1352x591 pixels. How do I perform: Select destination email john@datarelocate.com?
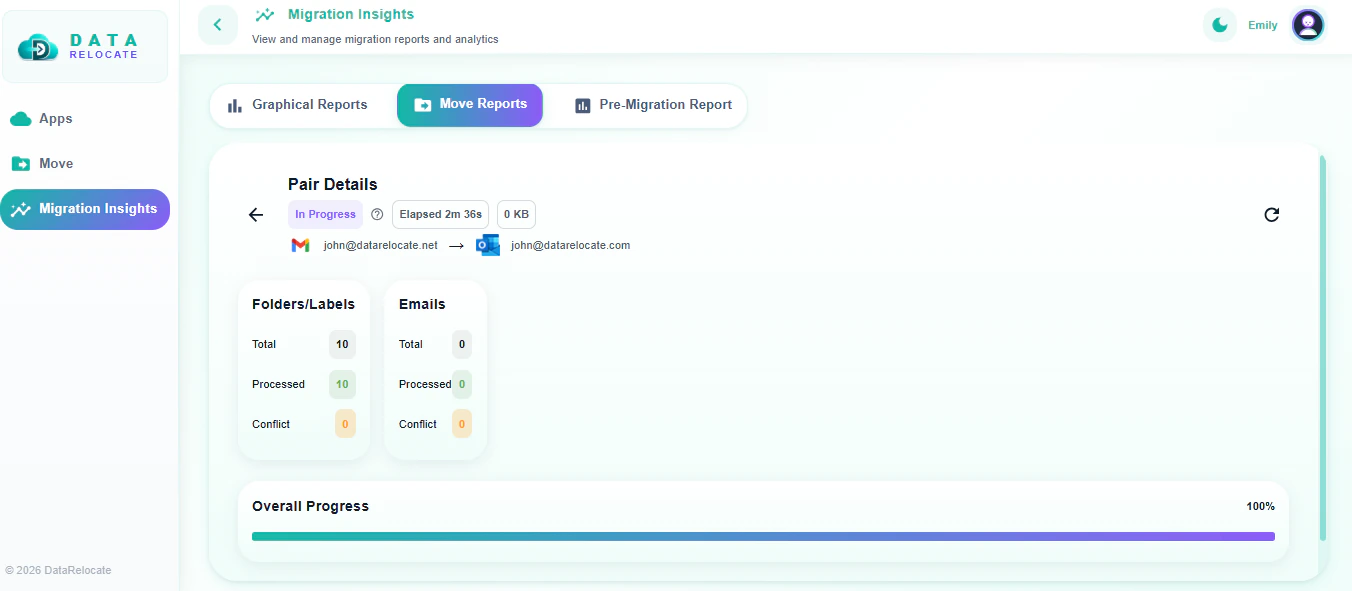pos(570,246)
